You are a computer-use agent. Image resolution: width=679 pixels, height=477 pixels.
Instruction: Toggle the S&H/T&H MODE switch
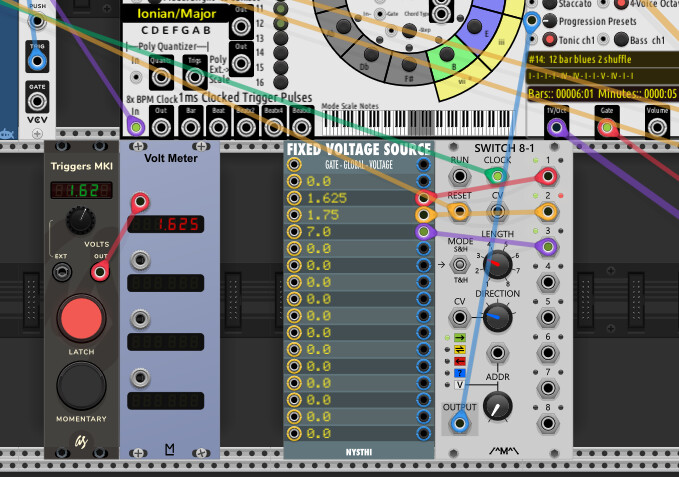coord(459,265)
